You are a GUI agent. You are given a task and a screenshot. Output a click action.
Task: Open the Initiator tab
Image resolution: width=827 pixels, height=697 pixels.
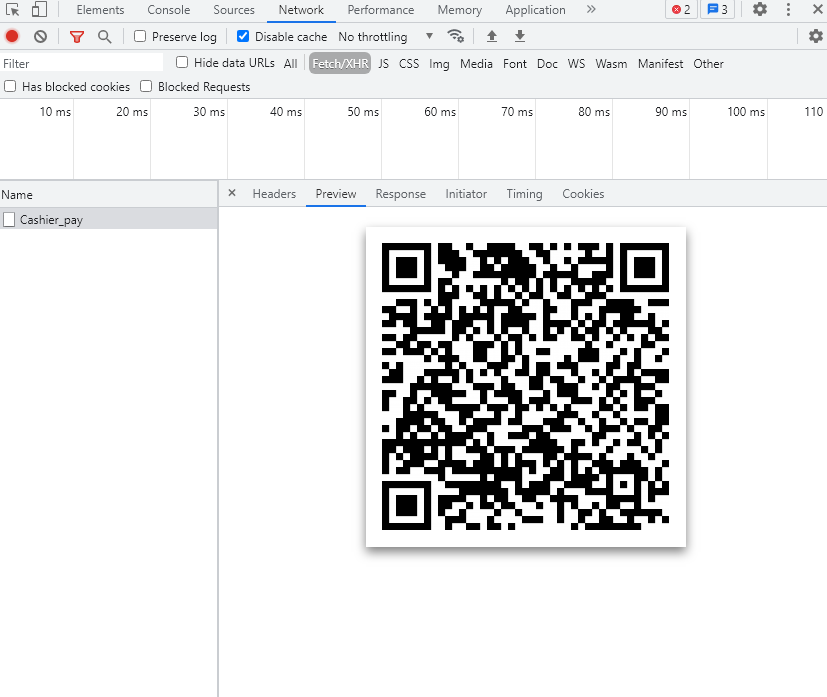click(x=466, y=193)
